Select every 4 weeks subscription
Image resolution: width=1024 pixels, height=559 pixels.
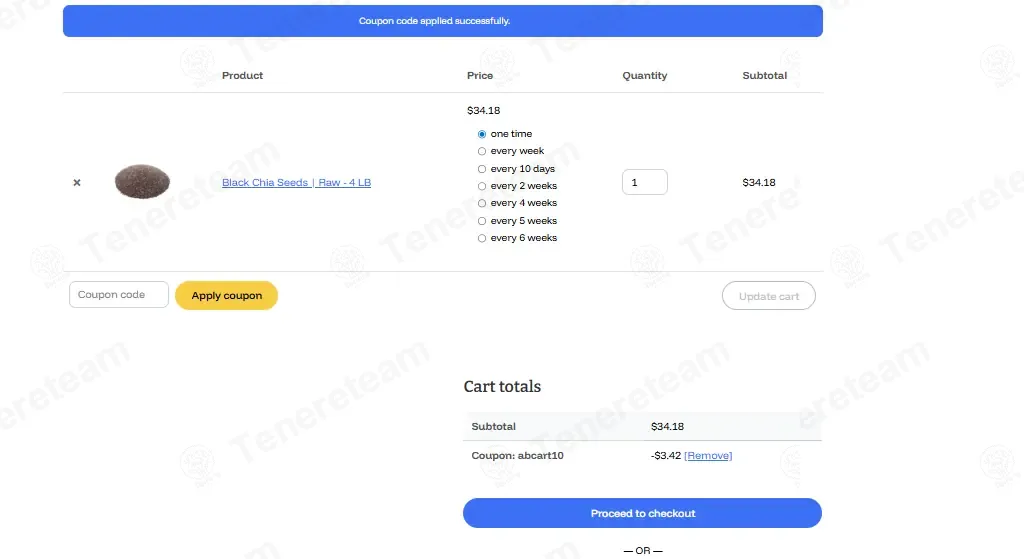482,203
